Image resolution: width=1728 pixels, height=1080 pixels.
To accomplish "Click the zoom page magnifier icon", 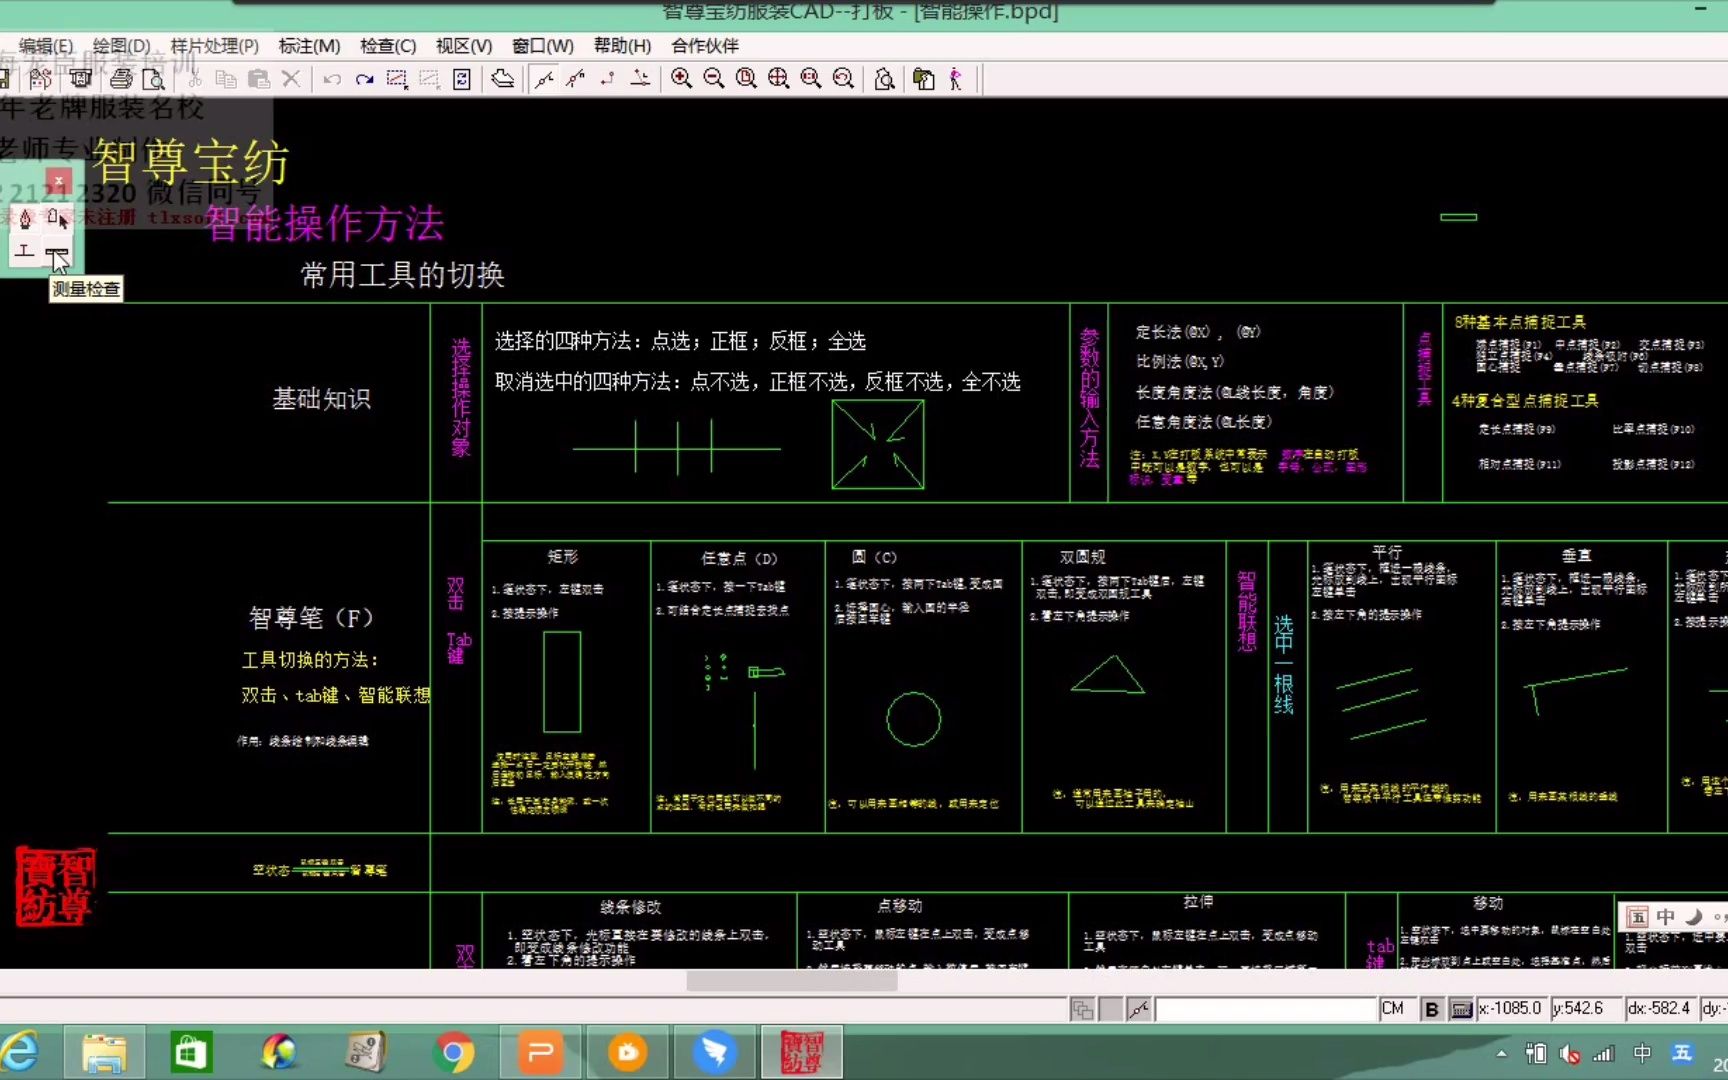I will [x=746, y=79].
